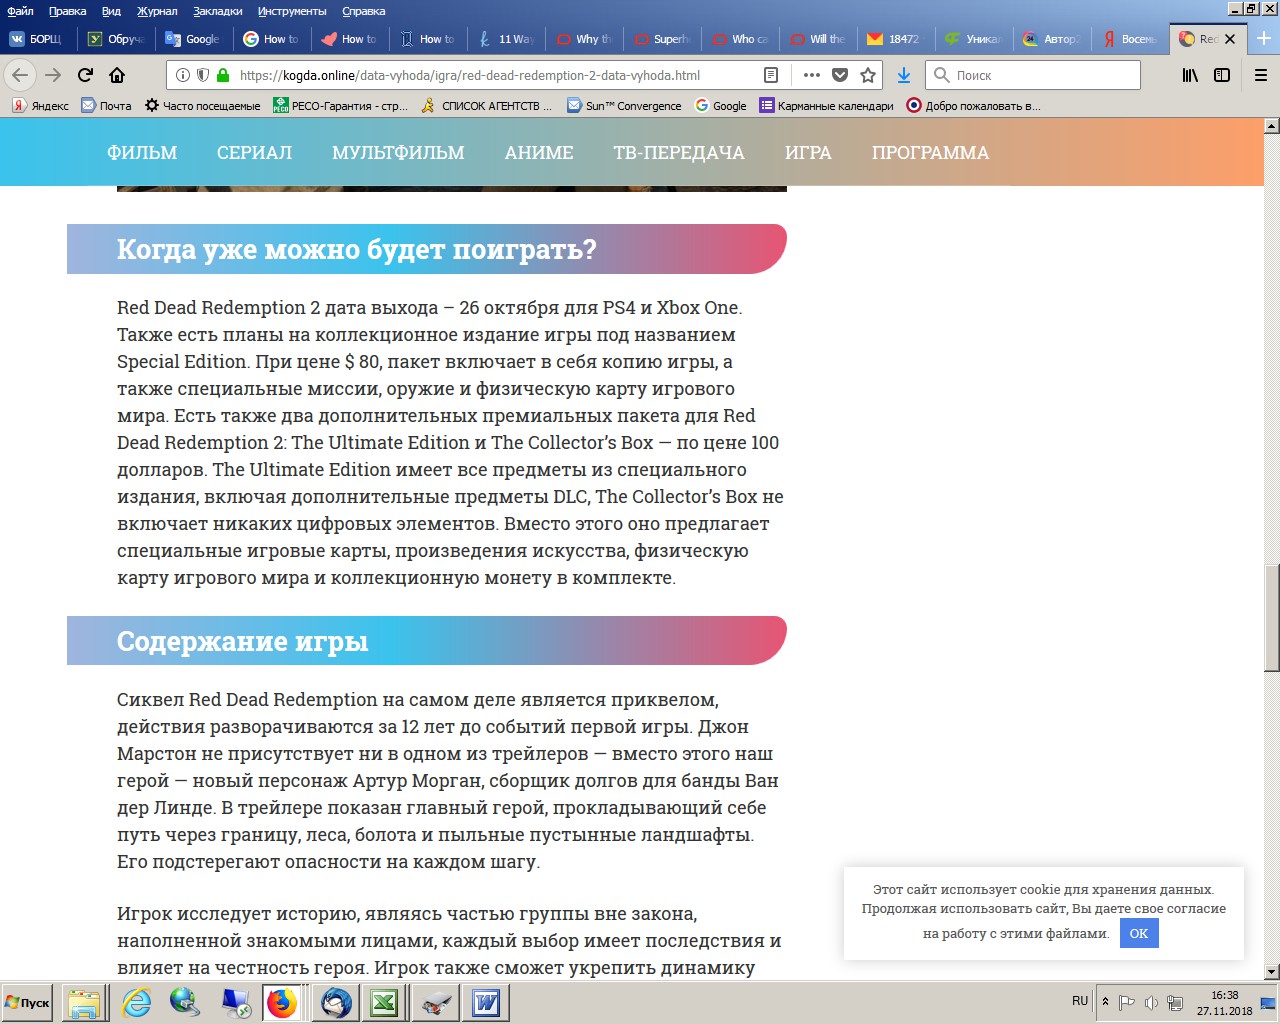Screen dimensions: 1280x1024
Task: Open the downloads arrow panel
Action: (904, 75)
